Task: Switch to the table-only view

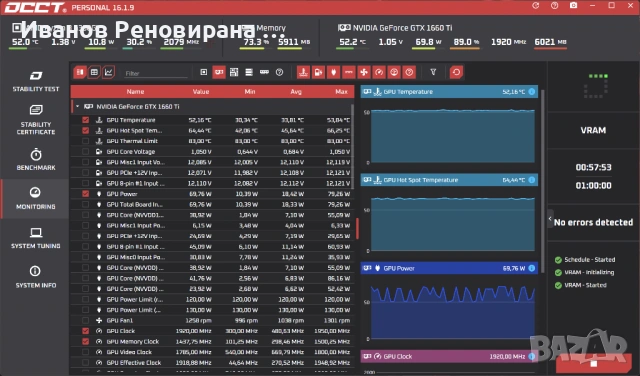Action: point(94,72)
